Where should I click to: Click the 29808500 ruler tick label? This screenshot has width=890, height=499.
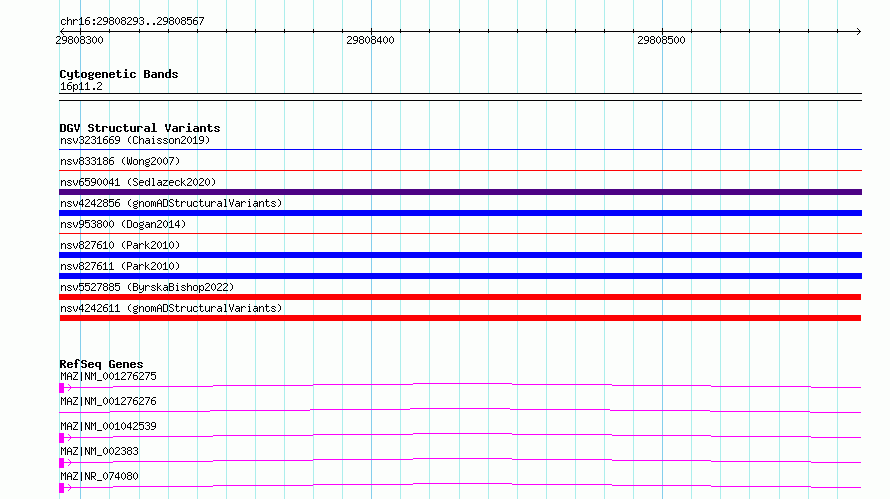[661, 40]
